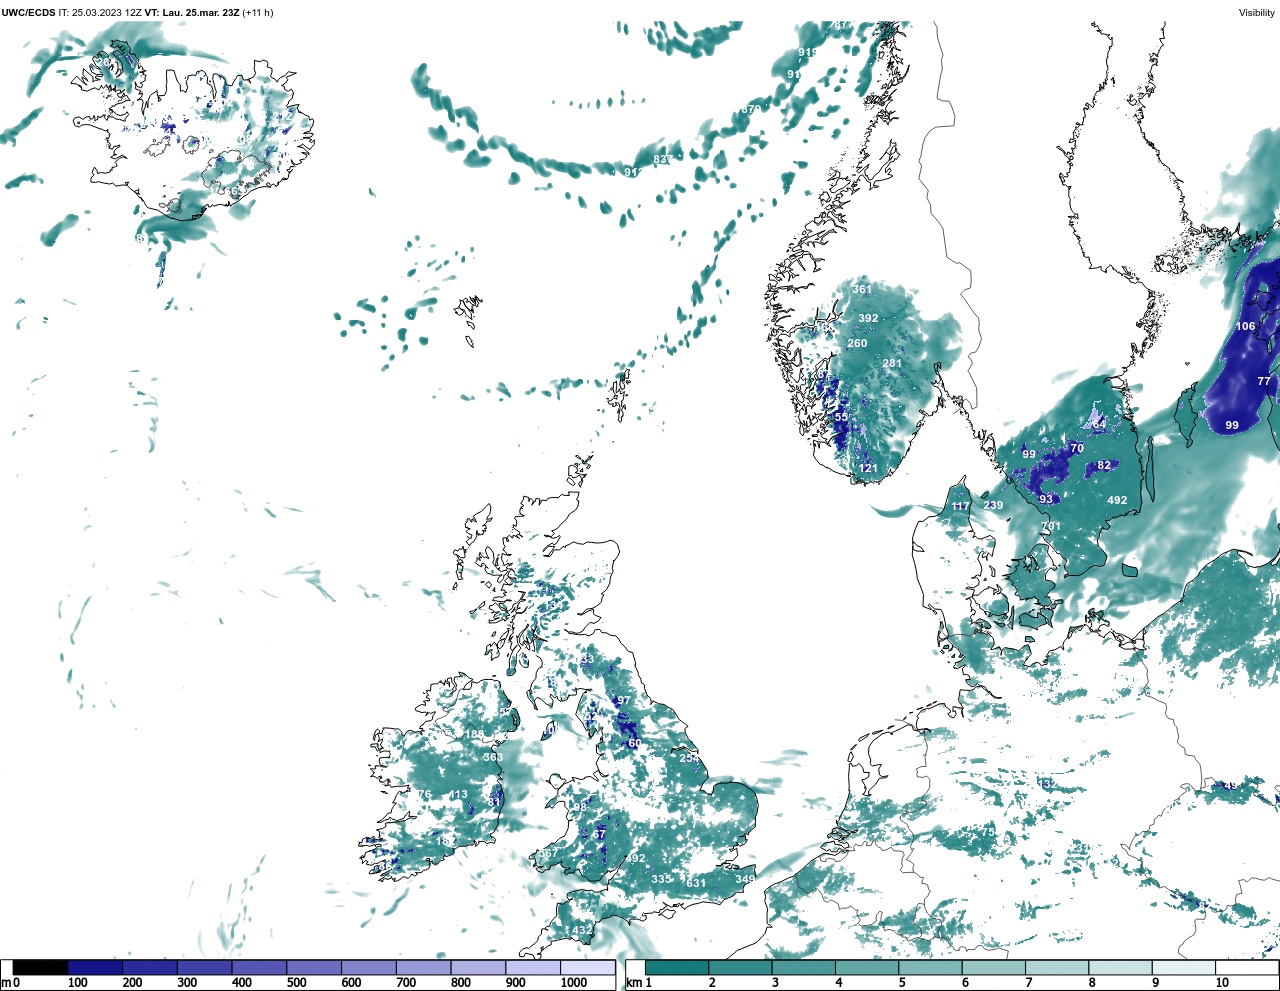The image size is (1280, 991).
Task: Click the '413' value over Ireland
Action: coord(458,795)
